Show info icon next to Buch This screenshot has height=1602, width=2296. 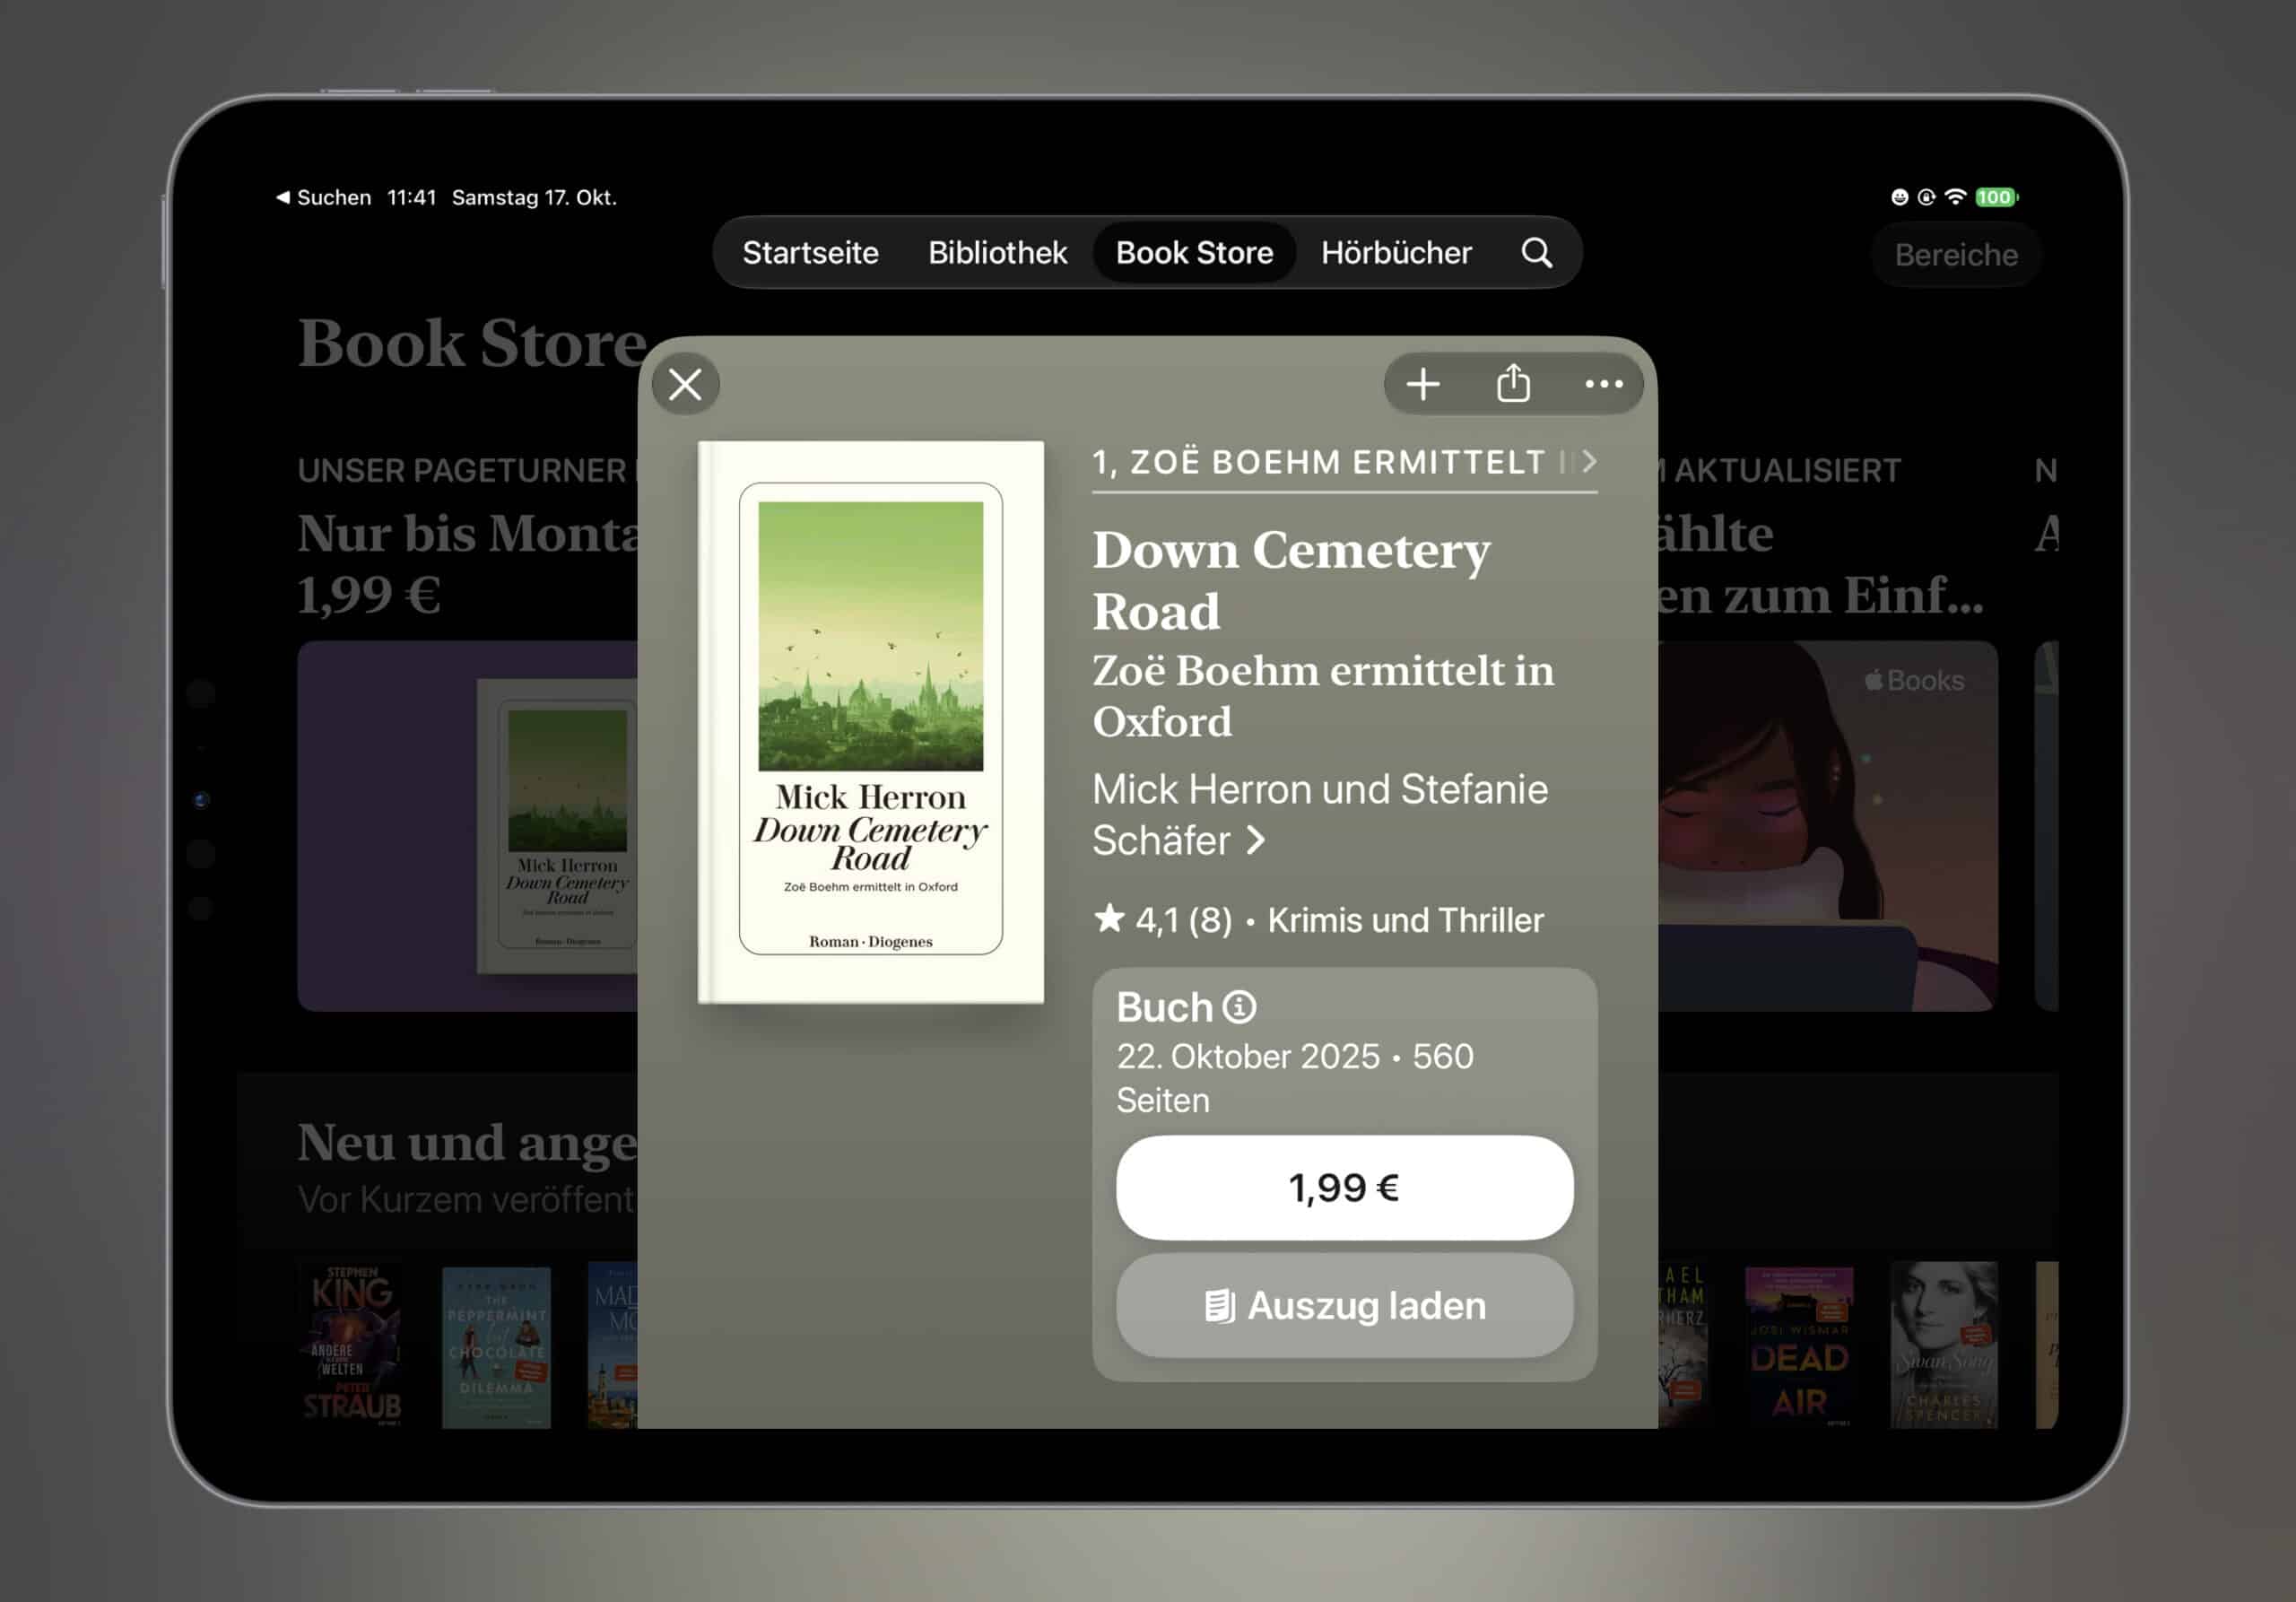(1240, 1007)
